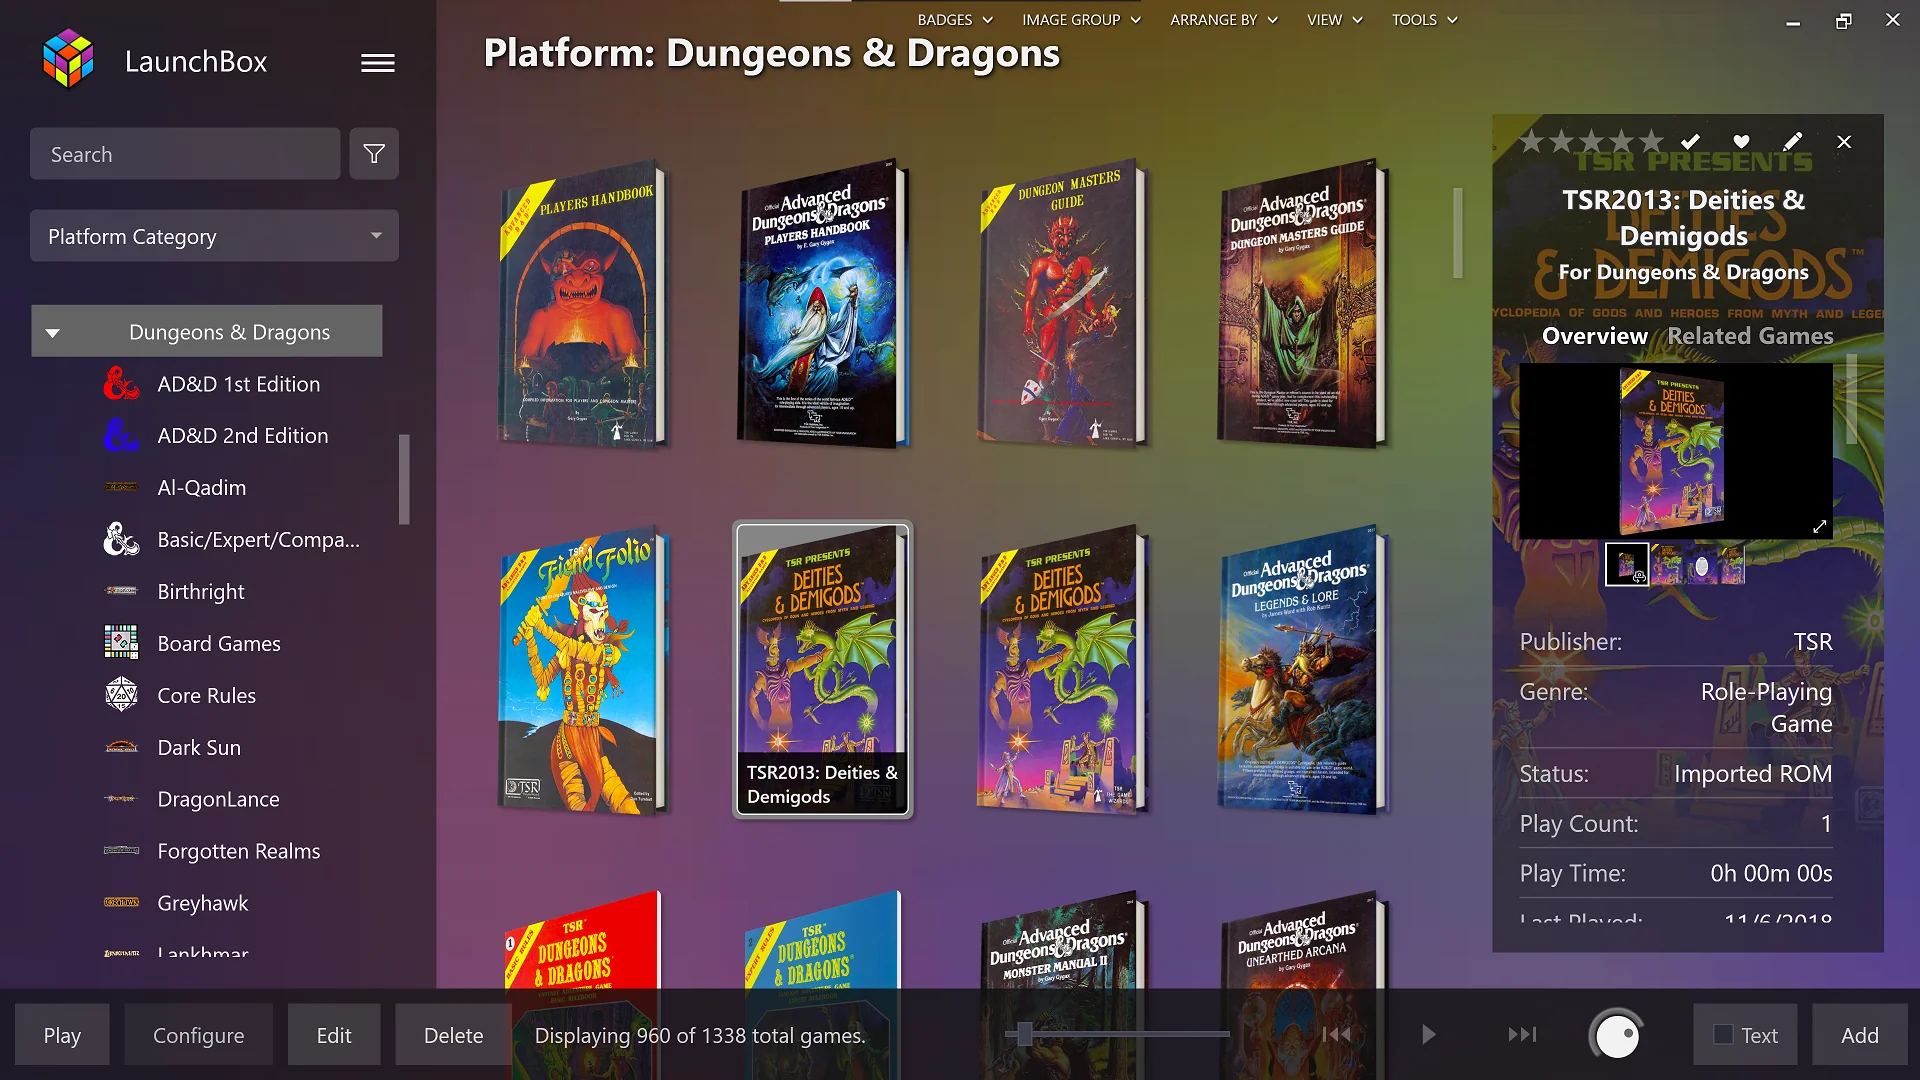Click the Birthright logo icon

pos(121,591)
